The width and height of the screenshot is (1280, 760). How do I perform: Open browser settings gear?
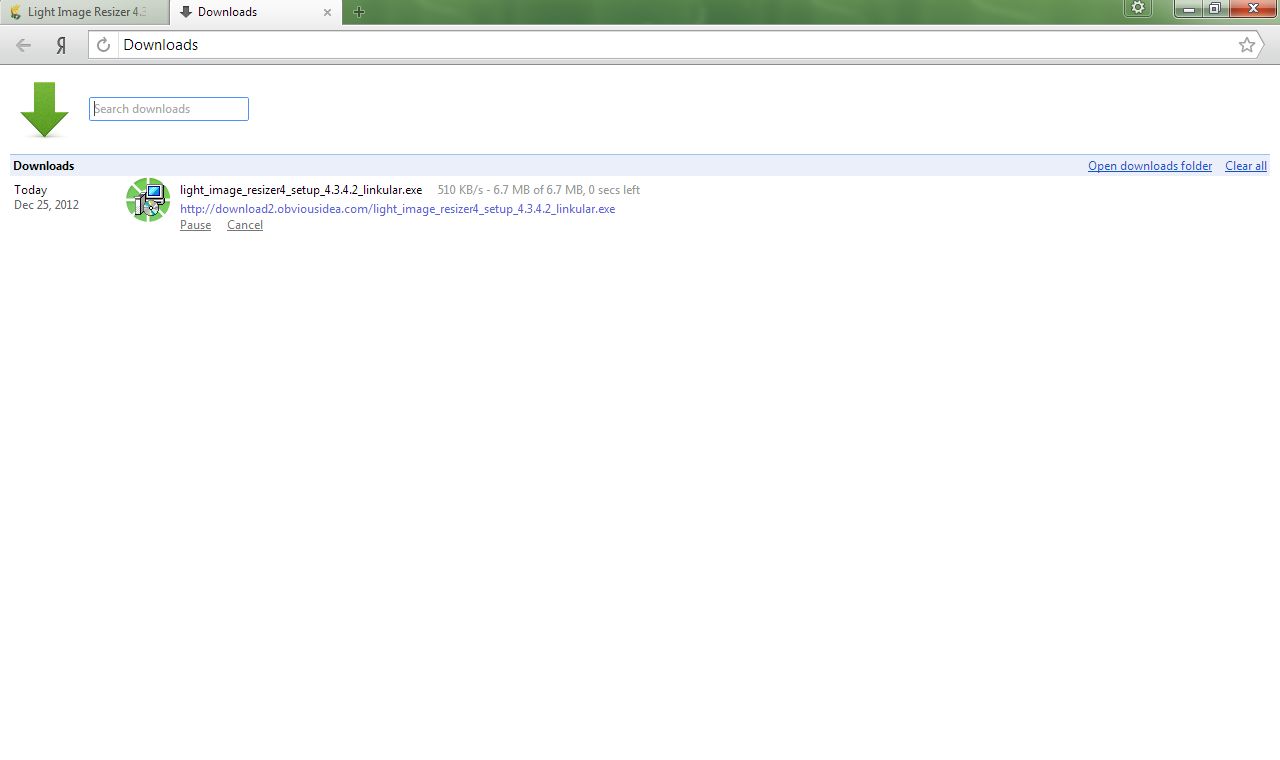[x=1137, y=8]
